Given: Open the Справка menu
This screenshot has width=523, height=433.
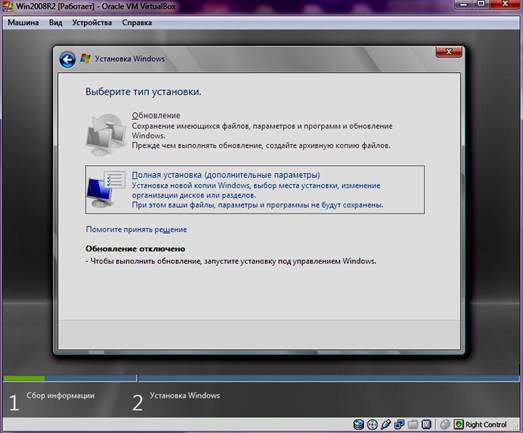Looking at the screenshot, I should (137, 23).
